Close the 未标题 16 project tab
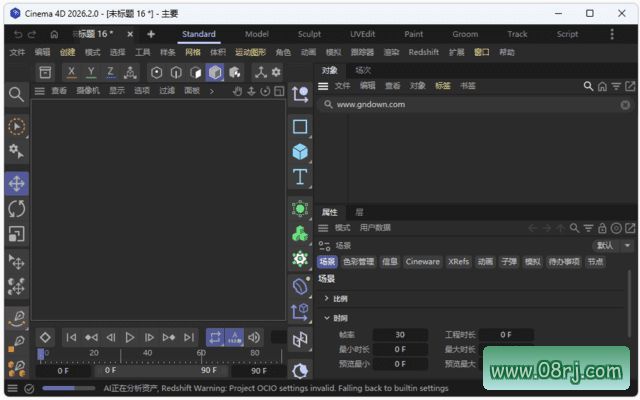Screen dimensions: 640x400 click(x=130, y=34)
